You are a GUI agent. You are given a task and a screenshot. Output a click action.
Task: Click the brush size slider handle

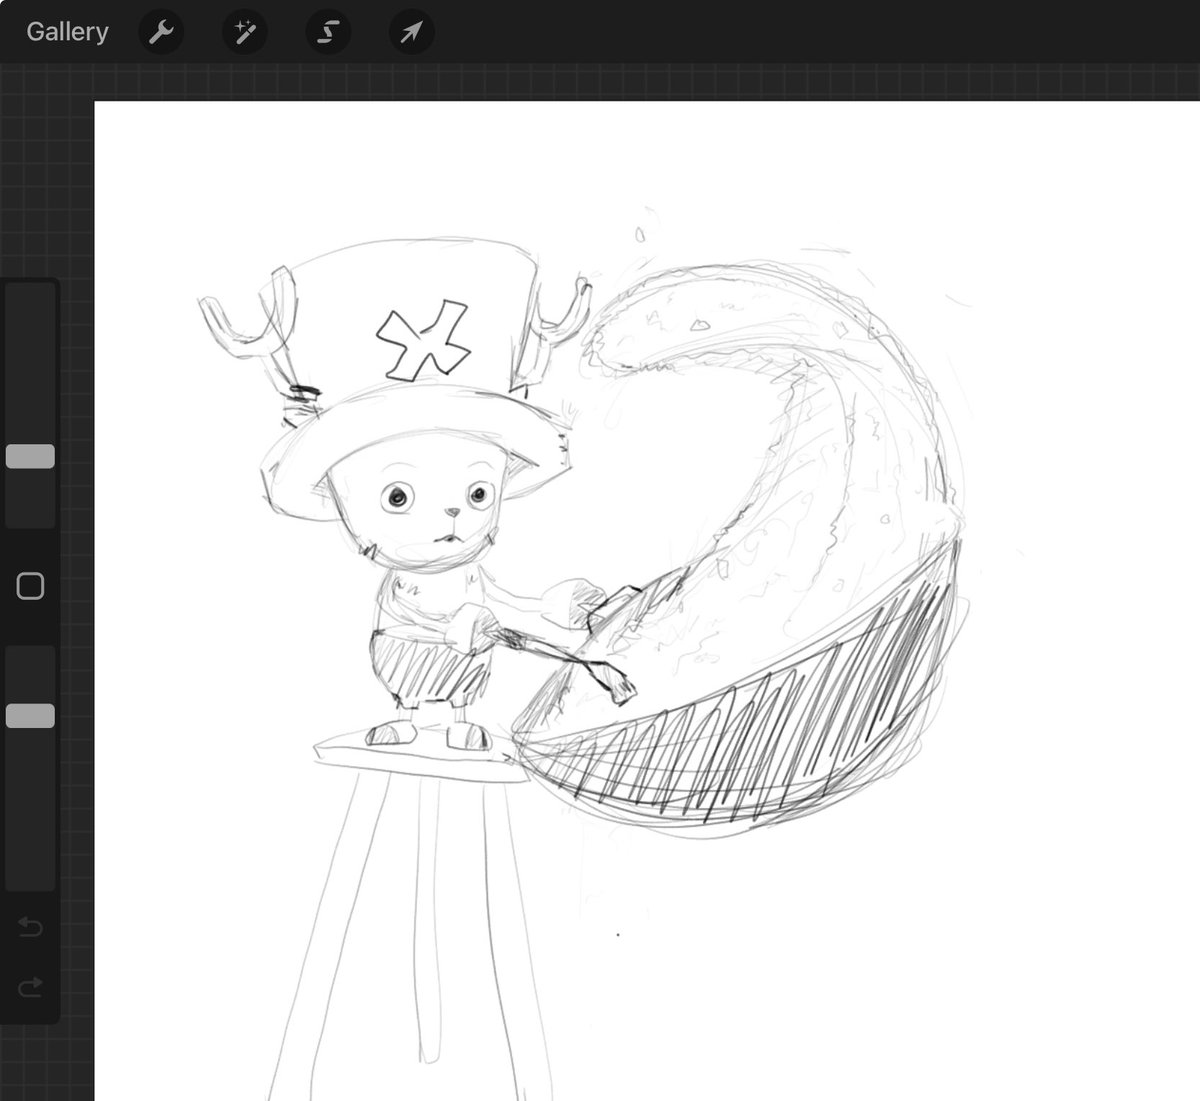30,457
